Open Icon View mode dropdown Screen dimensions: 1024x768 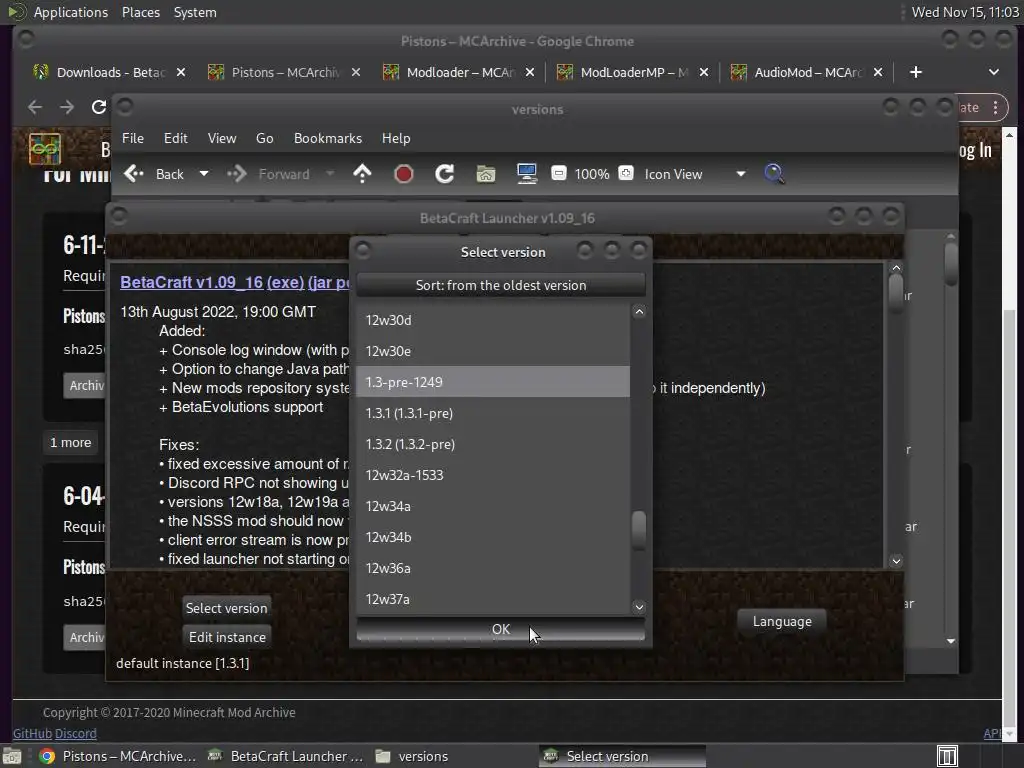point(694,174)
